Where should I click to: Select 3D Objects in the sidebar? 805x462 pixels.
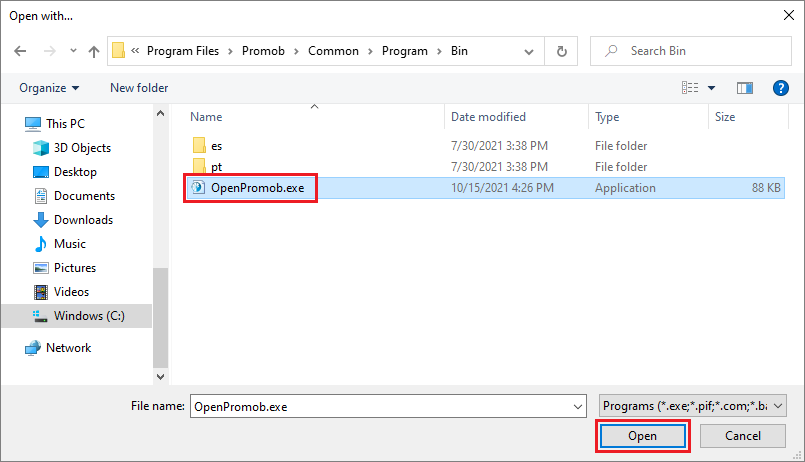point(82,148)
